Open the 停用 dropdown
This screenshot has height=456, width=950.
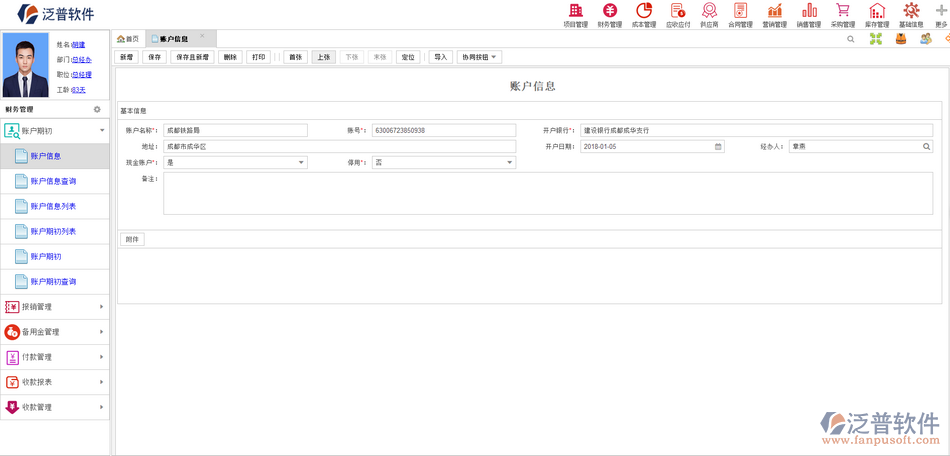pyautogui.click(x=509, y=163)
